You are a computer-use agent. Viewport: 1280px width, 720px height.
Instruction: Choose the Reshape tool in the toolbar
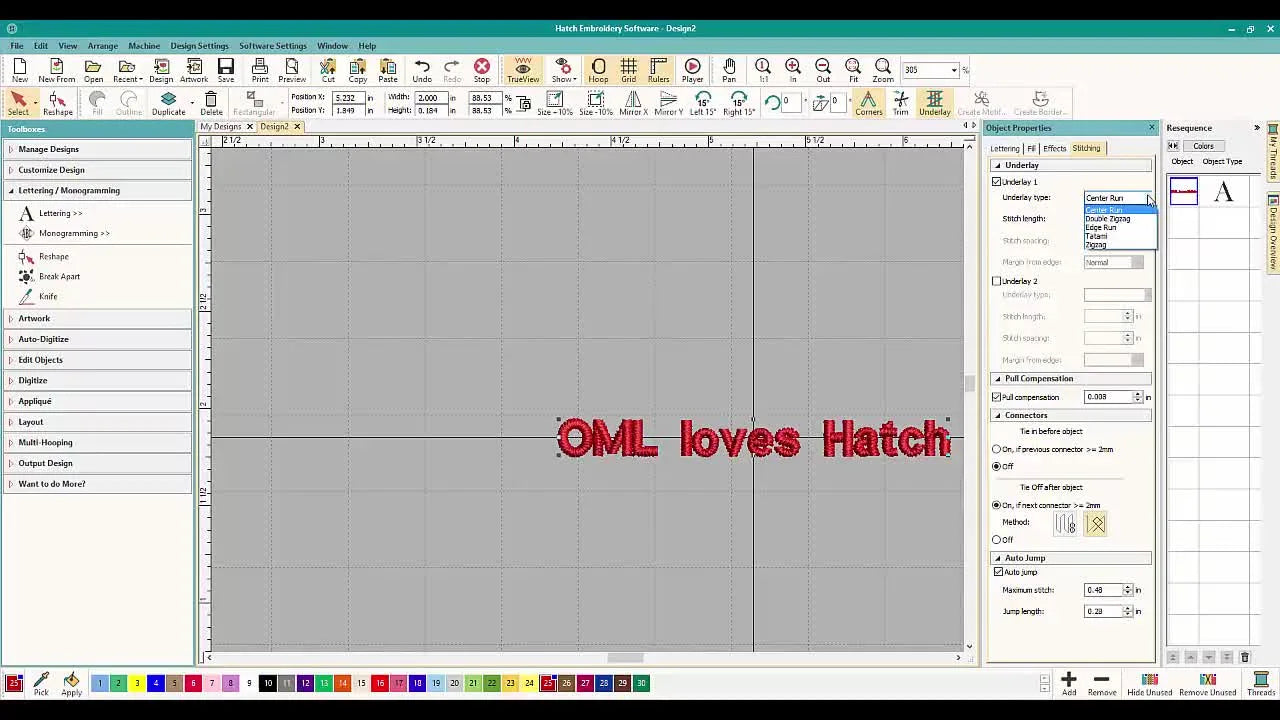pos(58,103)
